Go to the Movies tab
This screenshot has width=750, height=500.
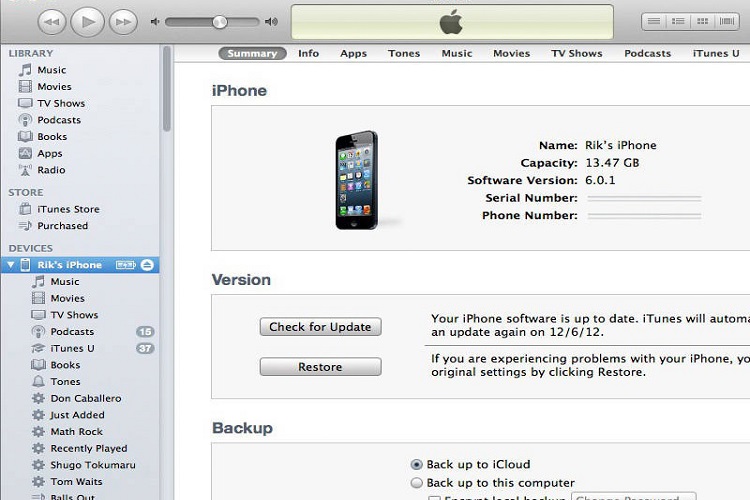[511, 53]
